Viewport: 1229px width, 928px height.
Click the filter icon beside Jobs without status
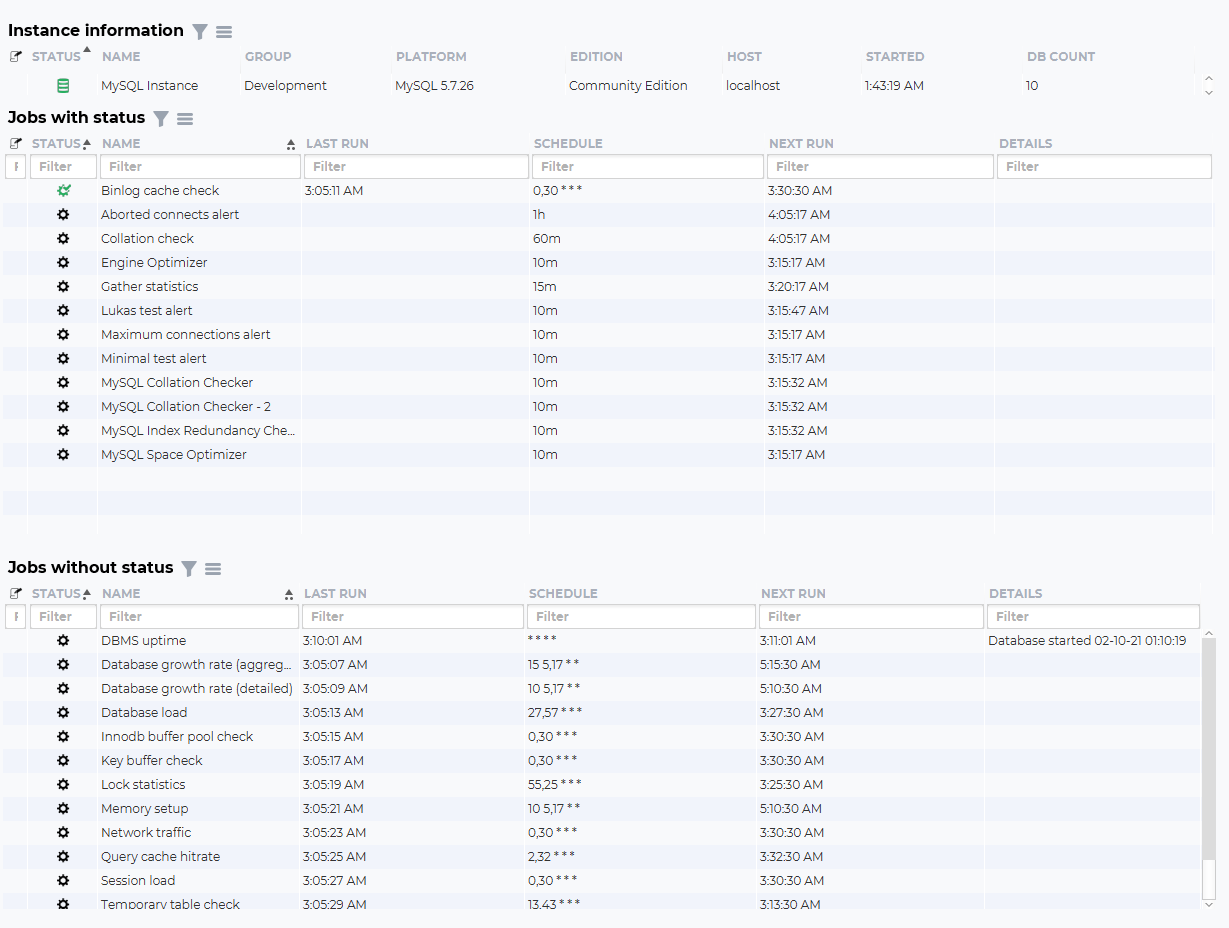point(189,569)
